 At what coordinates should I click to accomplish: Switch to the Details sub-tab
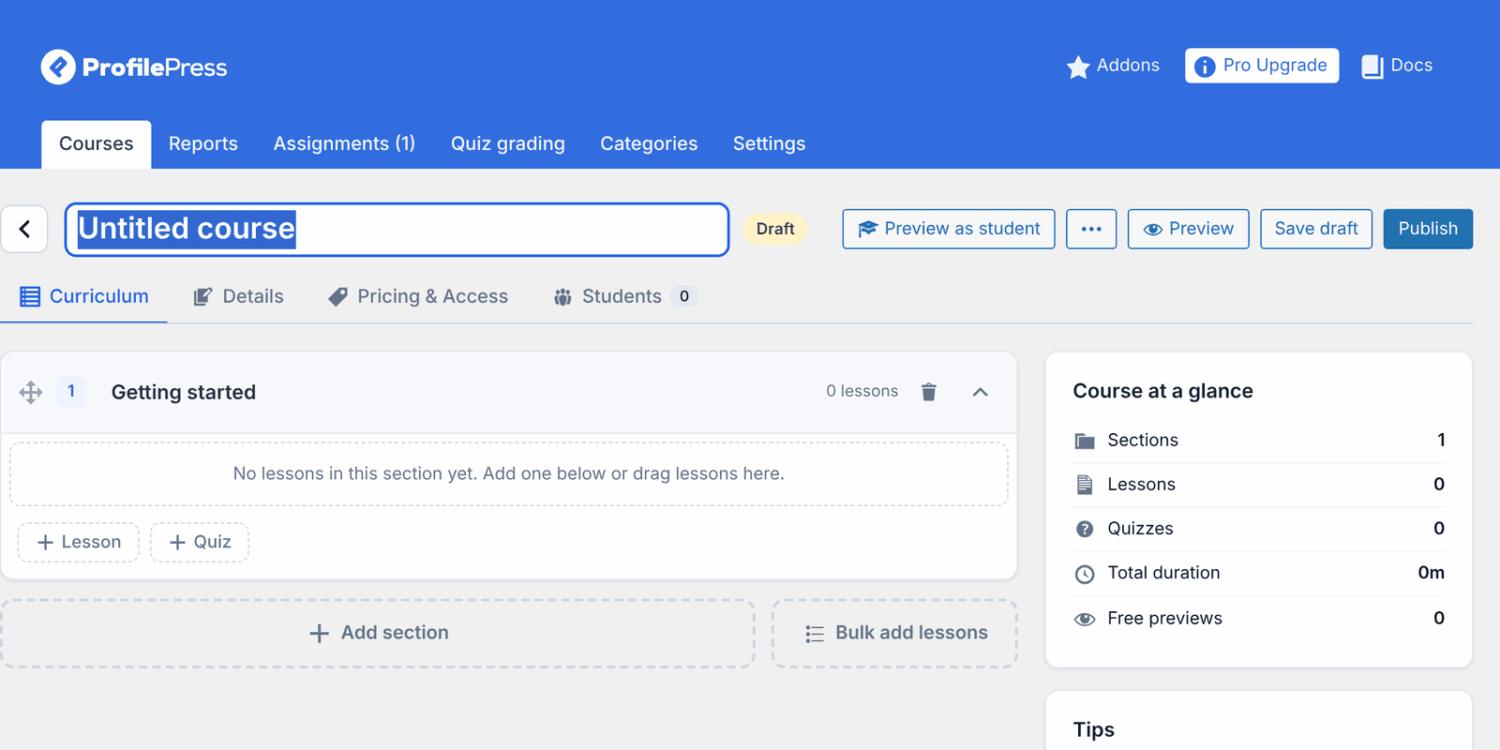(238, 296)
